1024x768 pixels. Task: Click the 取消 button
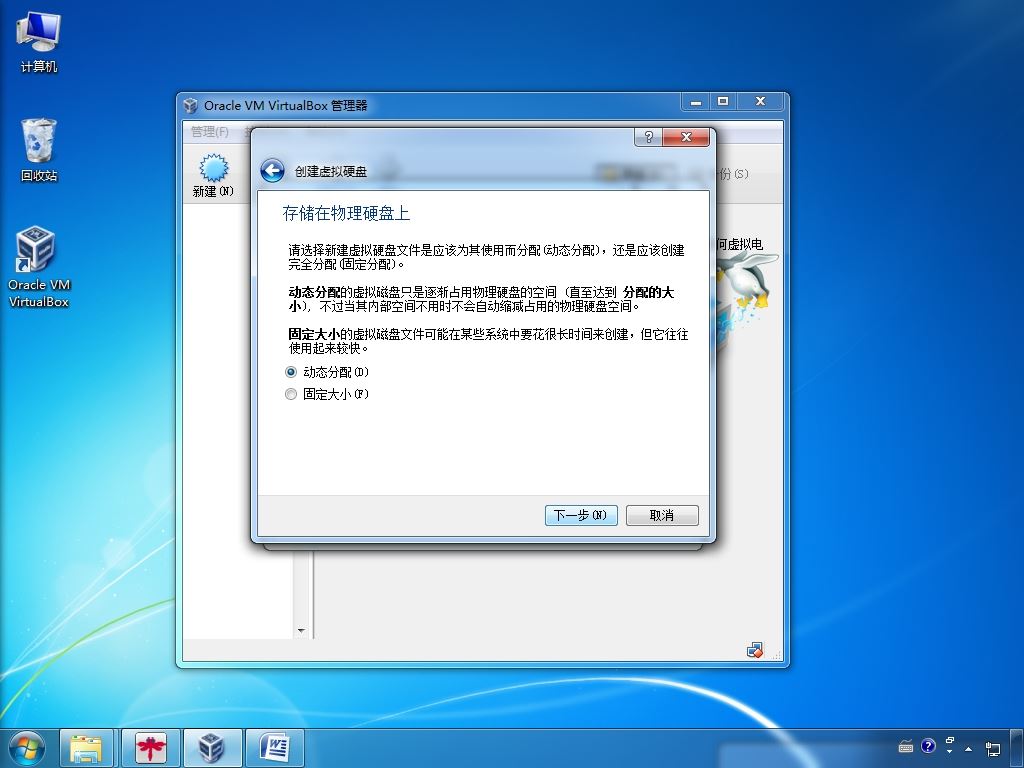pyautogui.click(x=662, y=515)
